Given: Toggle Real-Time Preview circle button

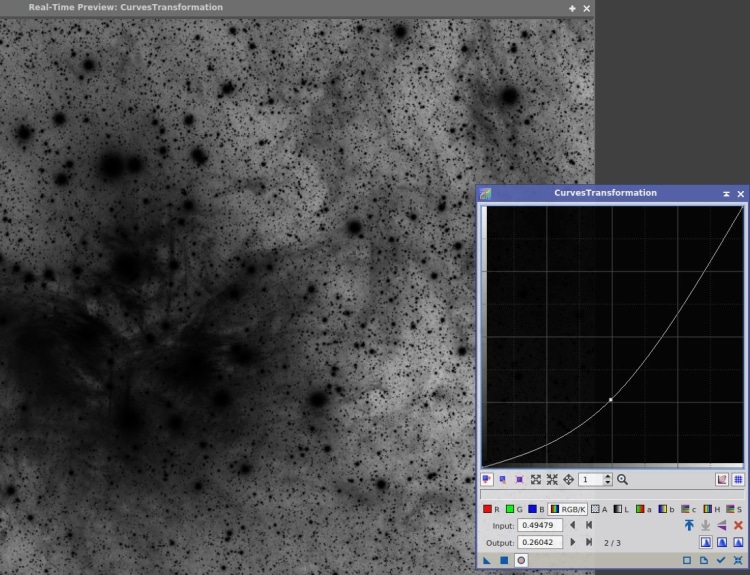Looking at the screenshot, I should (x=521, y=560).
